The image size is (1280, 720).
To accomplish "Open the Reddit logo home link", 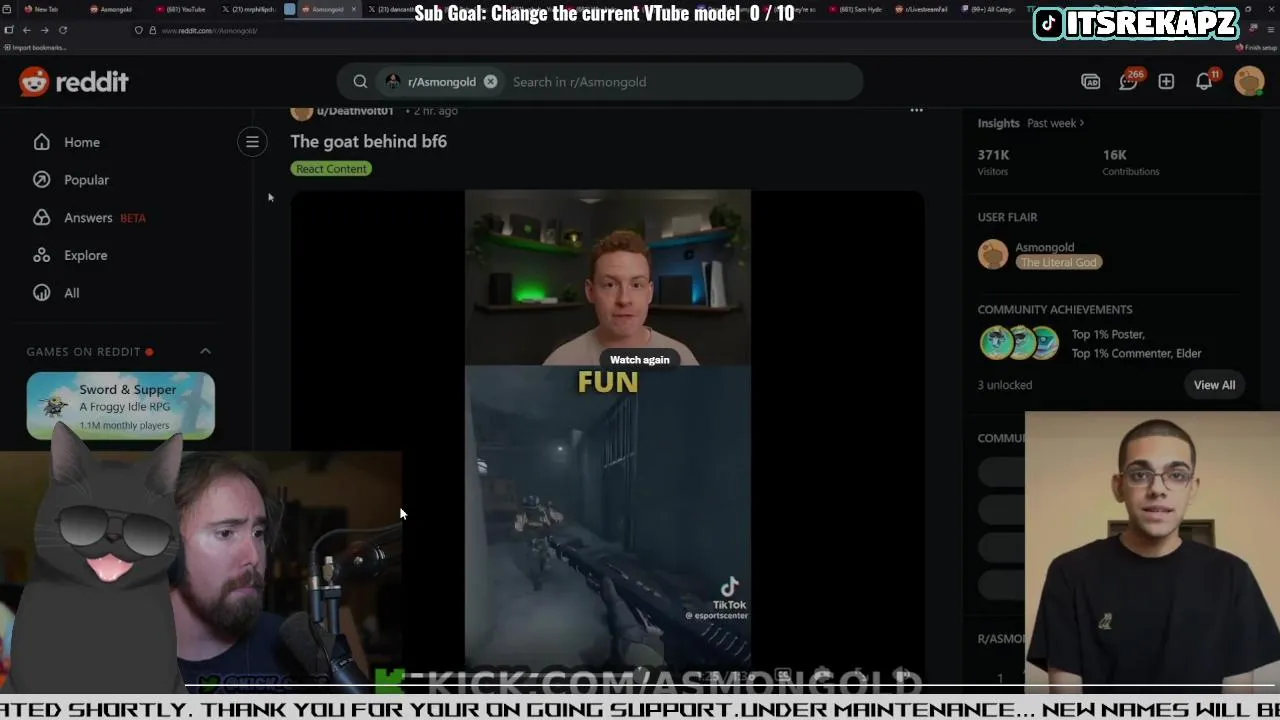I will 74,82.
